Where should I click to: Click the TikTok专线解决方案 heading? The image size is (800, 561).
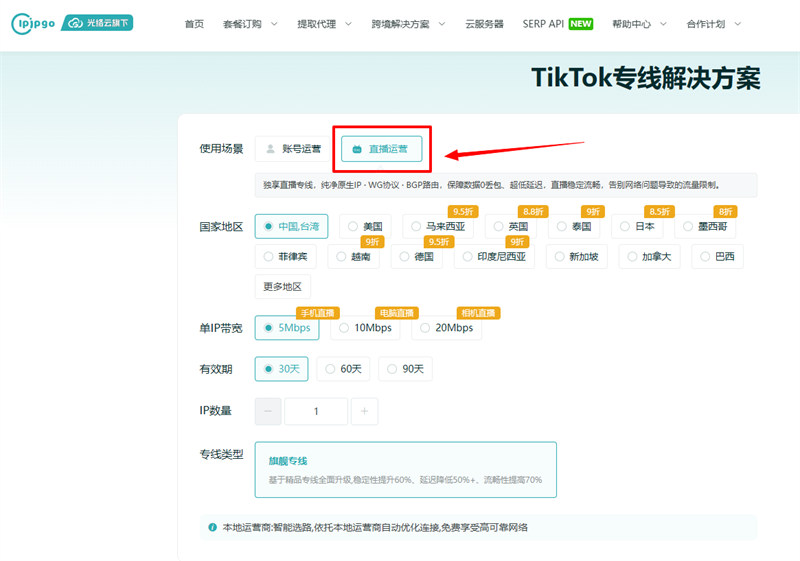646,78
